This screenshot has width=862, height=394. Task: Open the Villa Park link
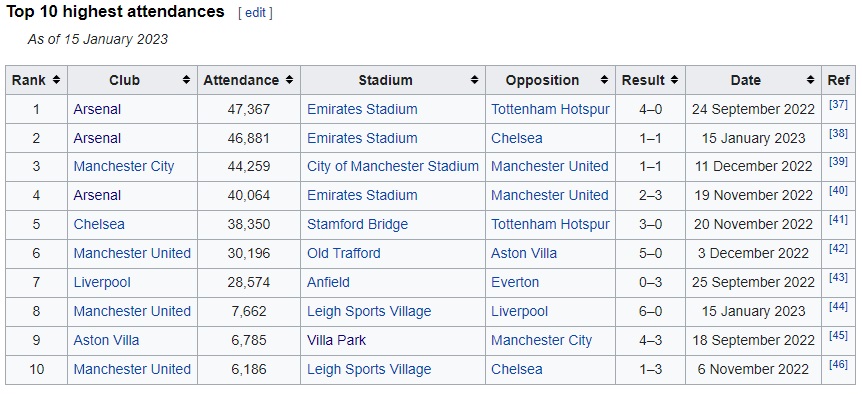point(336,340)
